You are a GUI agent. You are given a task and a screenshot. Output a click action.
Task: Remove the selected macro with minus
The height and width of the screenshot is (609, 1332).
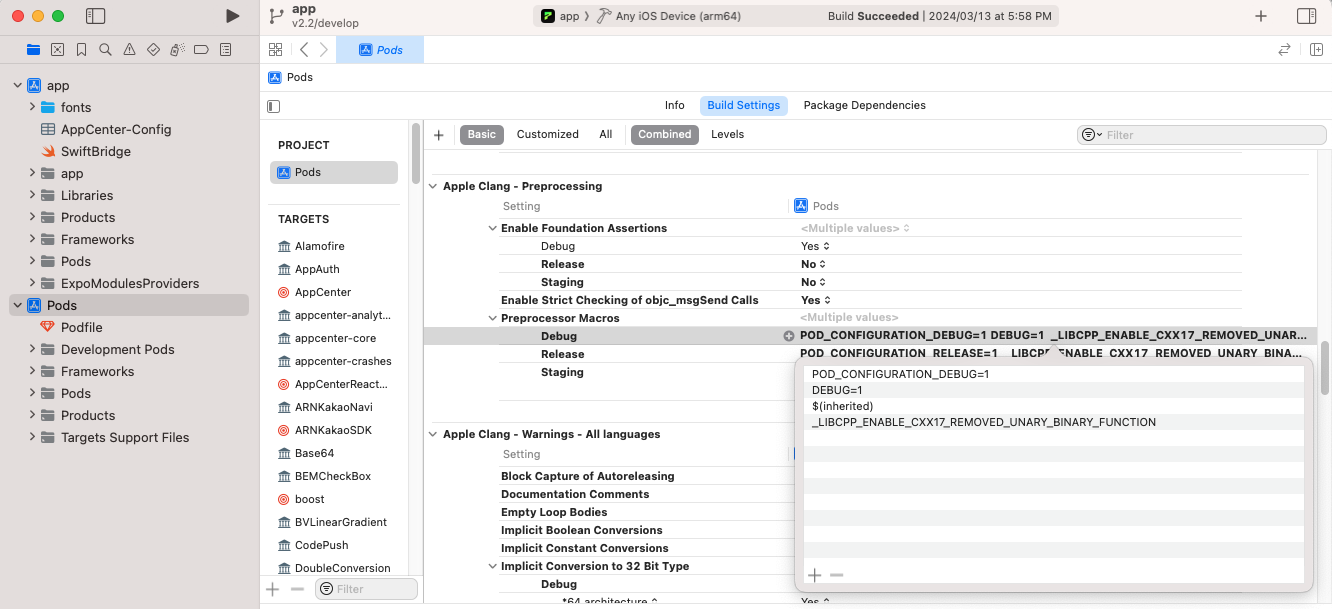pos(837,575)
